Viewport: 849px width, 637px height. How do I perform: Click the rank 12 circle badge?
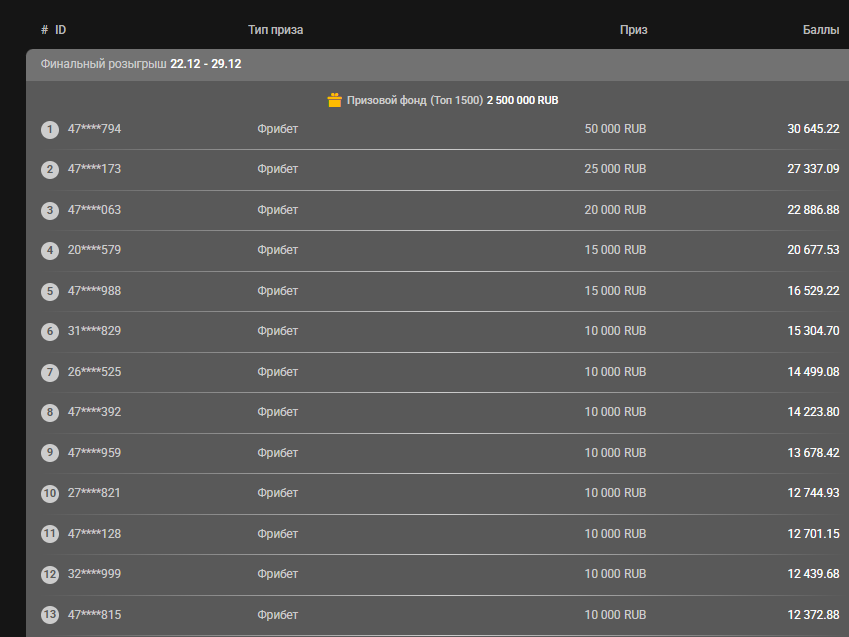pos(50,574)
